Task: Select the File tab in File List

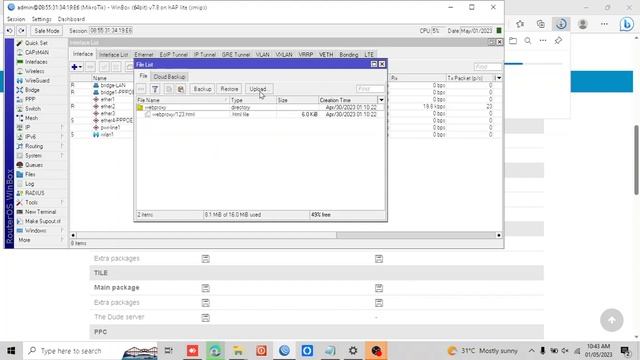Action: pyautogui.click(x=143, y=76)
